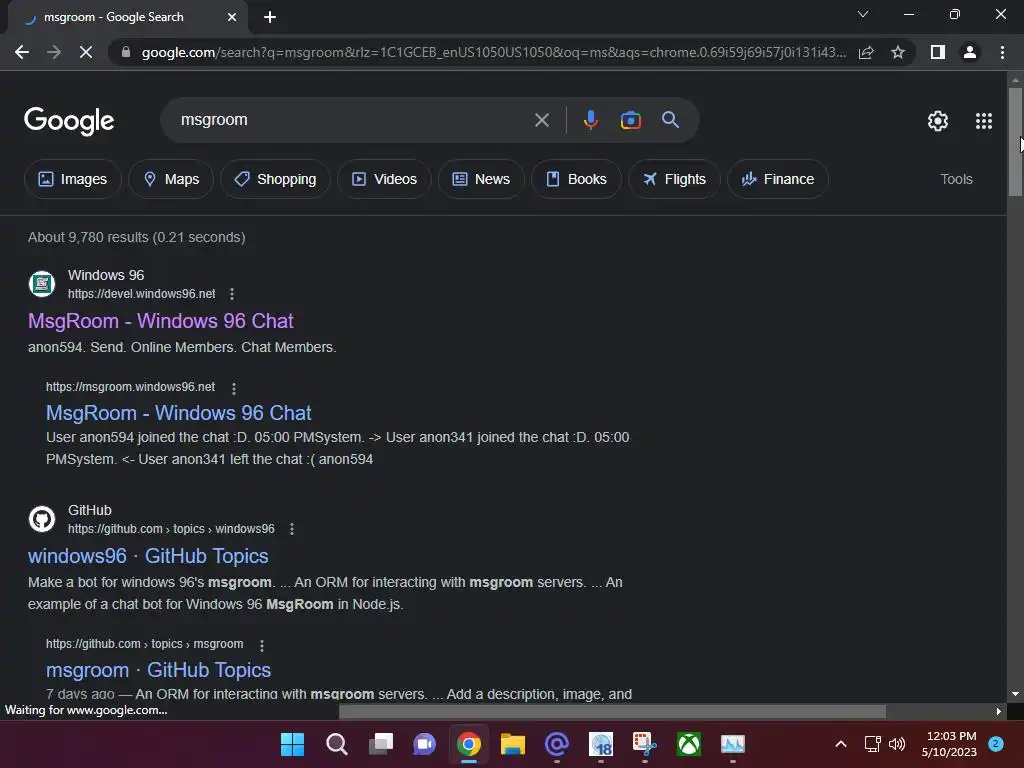Open the Chrome side panel
1024x768 pixels.
tap(938, 52)
